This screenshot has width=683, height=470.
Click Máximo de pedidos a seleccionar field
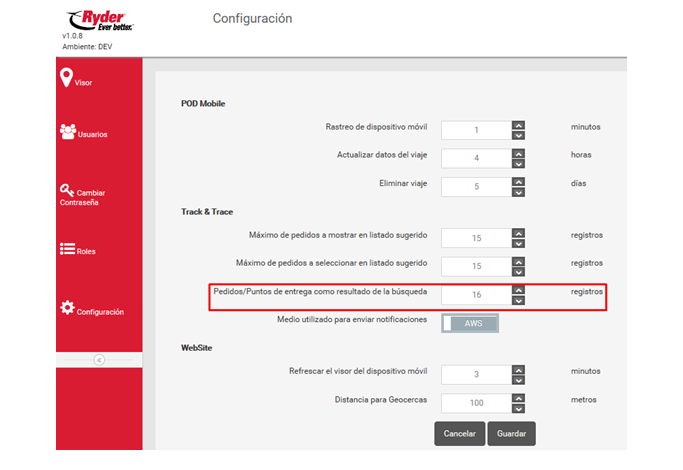tap(476, 266)
